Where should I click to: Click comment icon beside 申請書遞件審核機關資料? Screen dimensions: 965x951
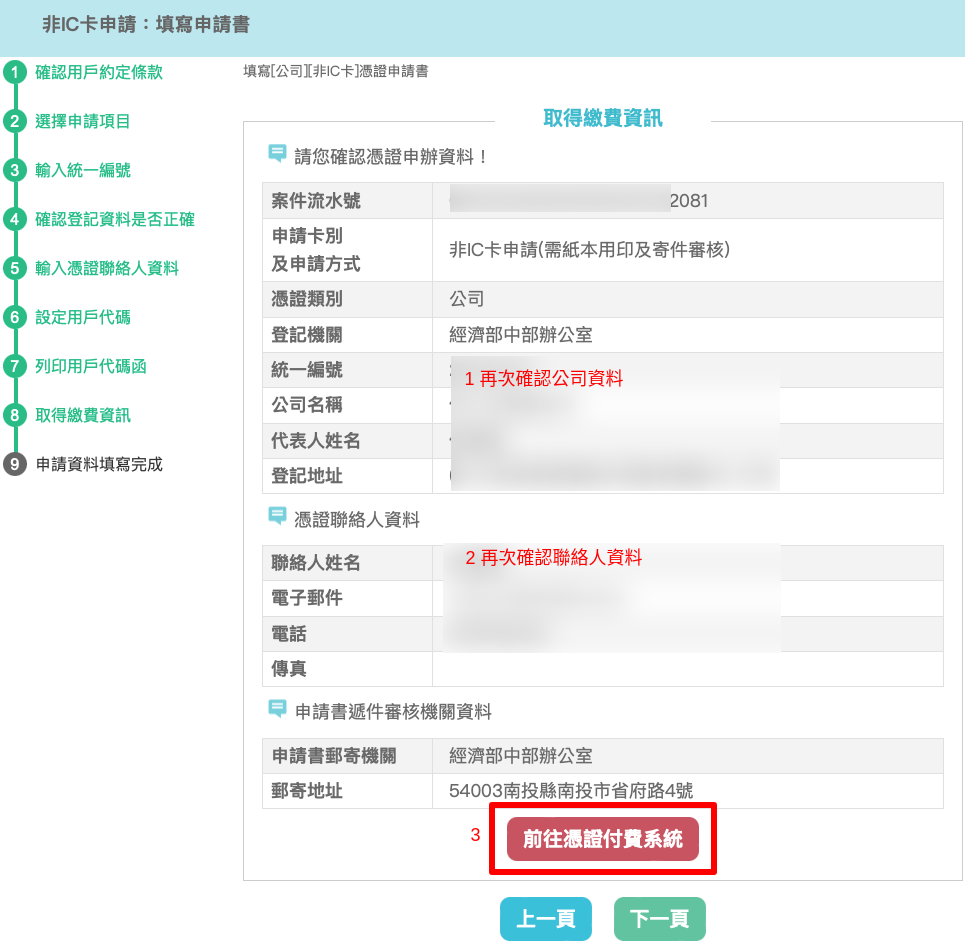click(278, 708)
